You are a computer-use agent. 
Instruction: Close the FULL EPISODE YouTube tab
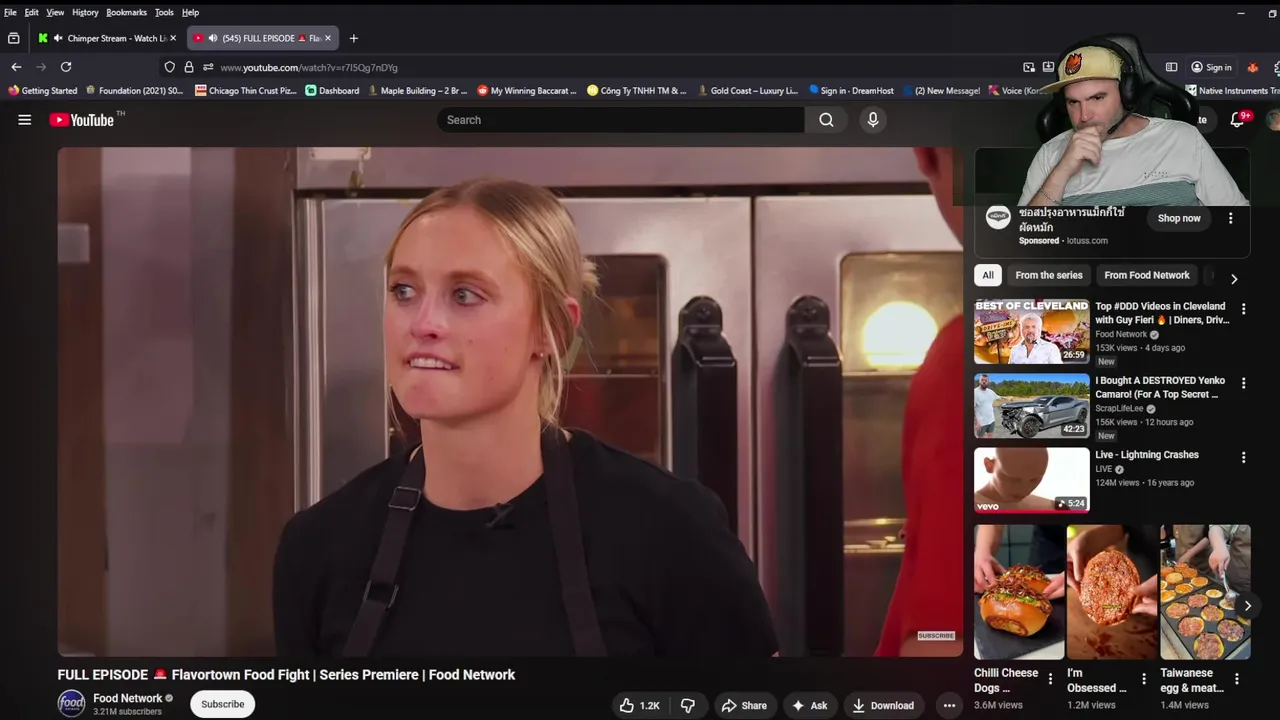327,38
